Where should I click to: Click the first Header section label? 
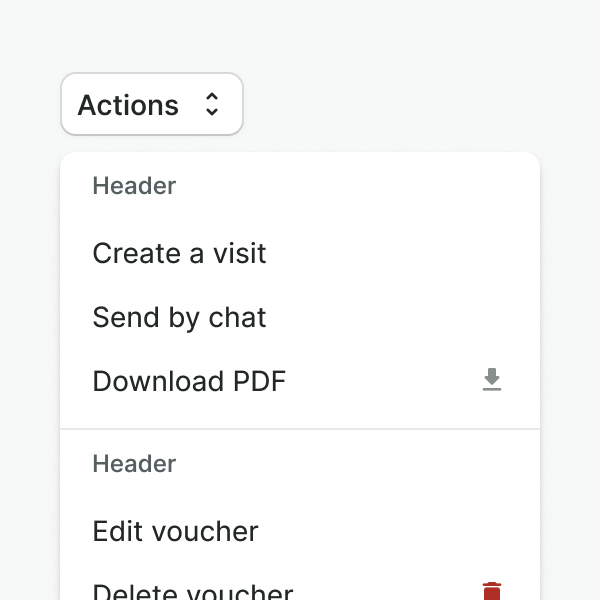click(134, 186)
